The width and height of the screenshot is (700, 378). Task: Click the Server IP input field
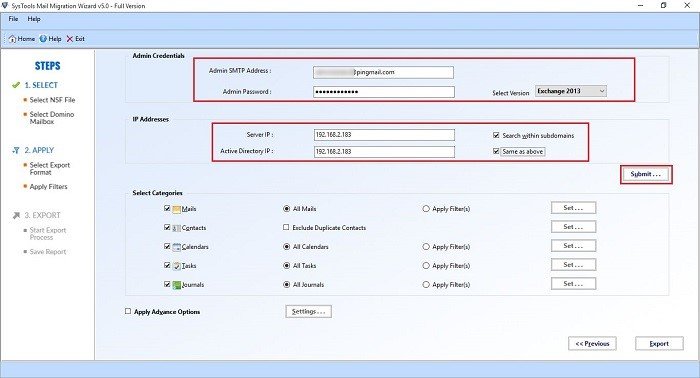(384, 135)
